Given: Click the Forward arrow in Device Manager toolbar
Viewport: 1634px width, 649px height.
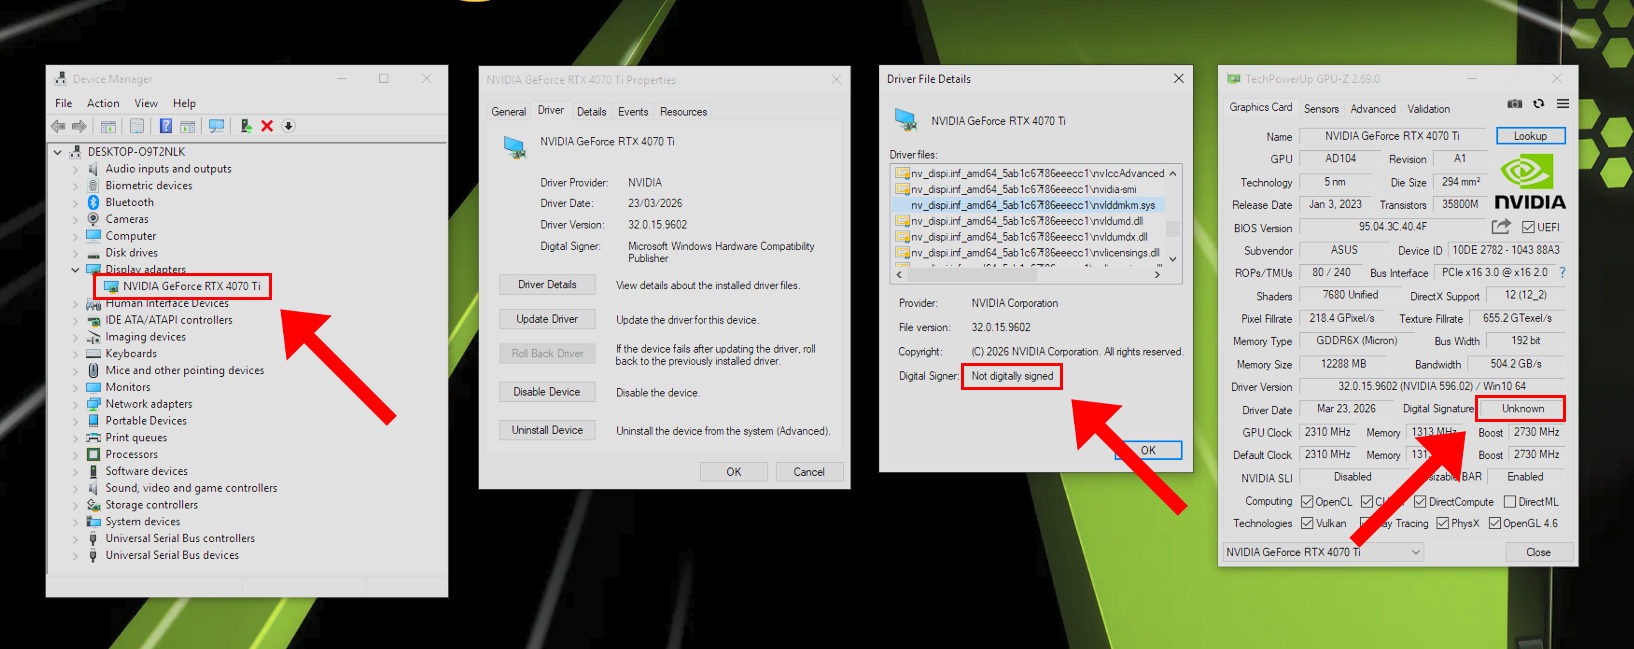Looking at the screenshot, I should (79, 126).
